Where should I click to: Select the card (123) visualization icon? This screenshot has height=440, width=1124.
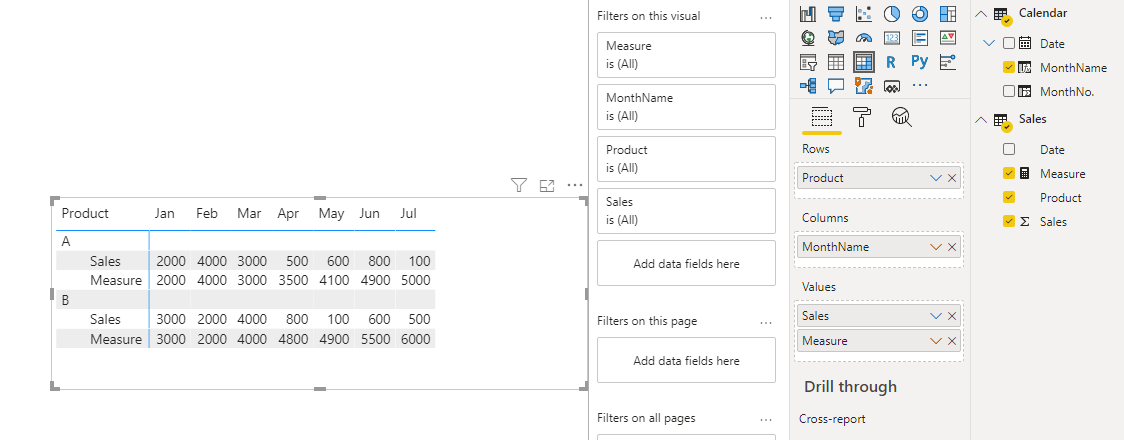(x=892, y=37)
